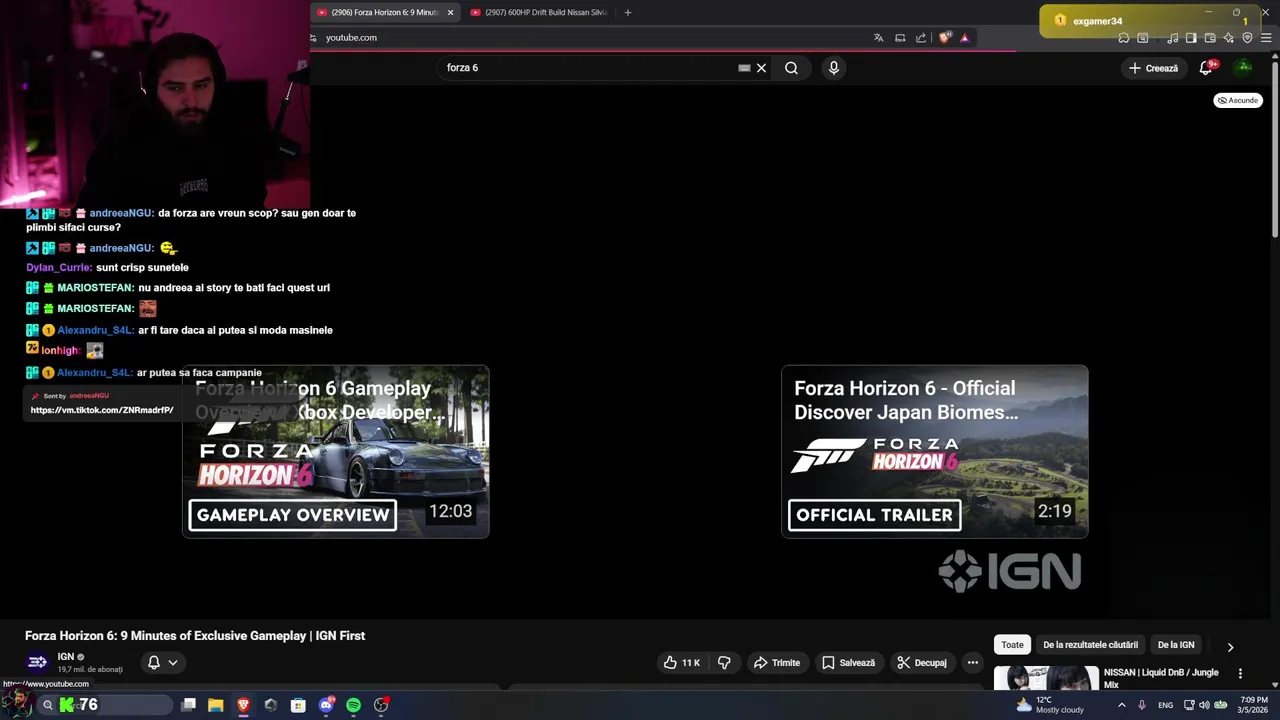Viewport: 1280px width, 720px height.
Task: Dislike the video with thumbs down
Action: (724, 662)
